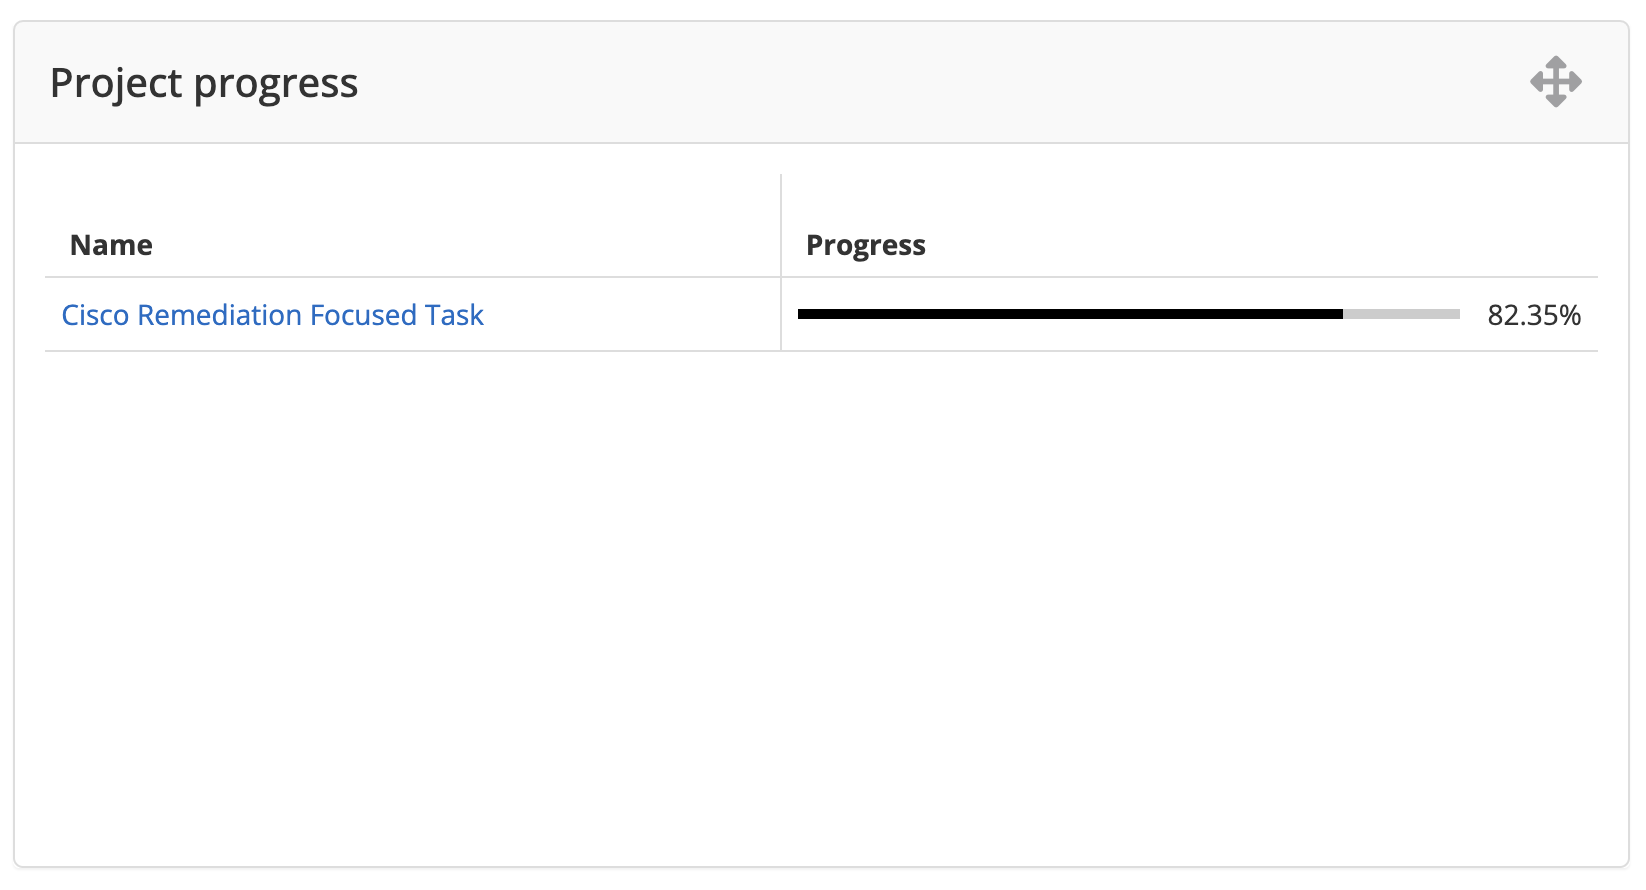Click the word "Cisco" in the task link
Image resolution: width=1646 pixels, height=890 pixels.
95,315
